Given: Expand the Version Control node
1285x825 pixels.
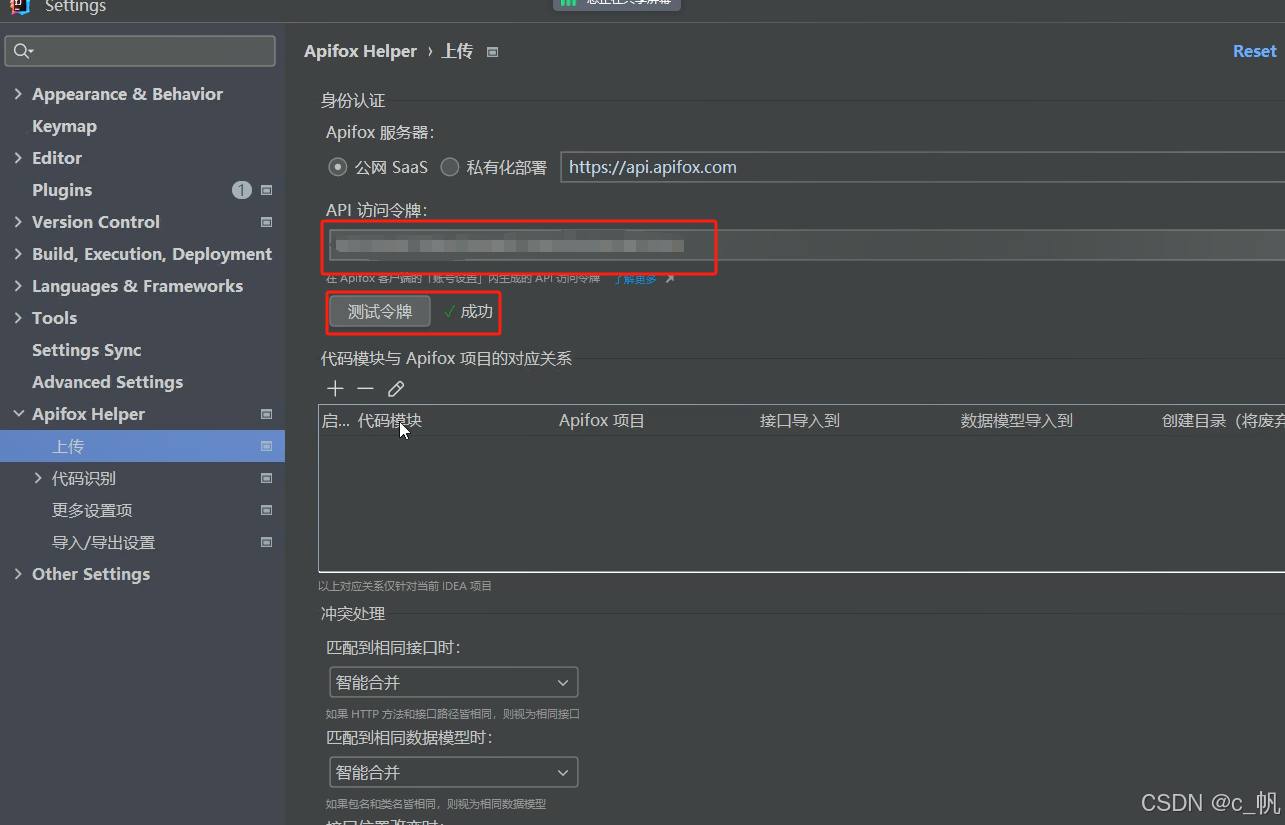Looking at the screenshot, I should [18, 222].
